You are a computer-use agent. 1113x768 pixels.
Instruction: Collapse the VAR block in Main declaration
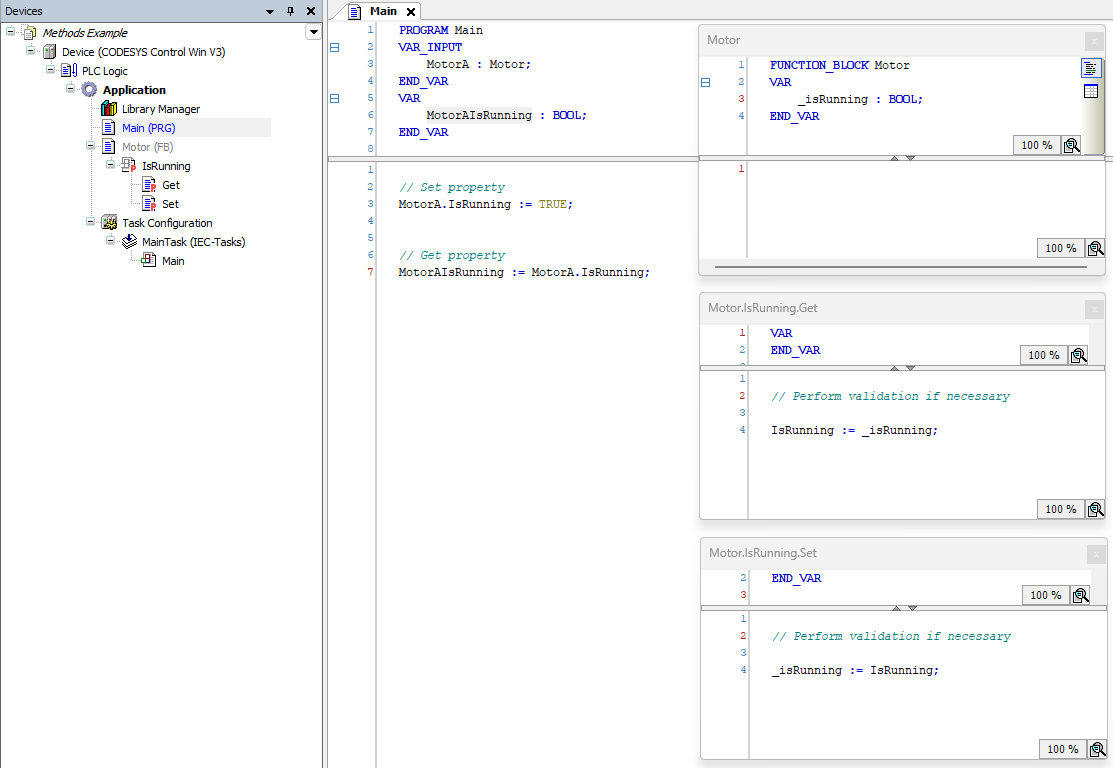(x=334, y=99)
